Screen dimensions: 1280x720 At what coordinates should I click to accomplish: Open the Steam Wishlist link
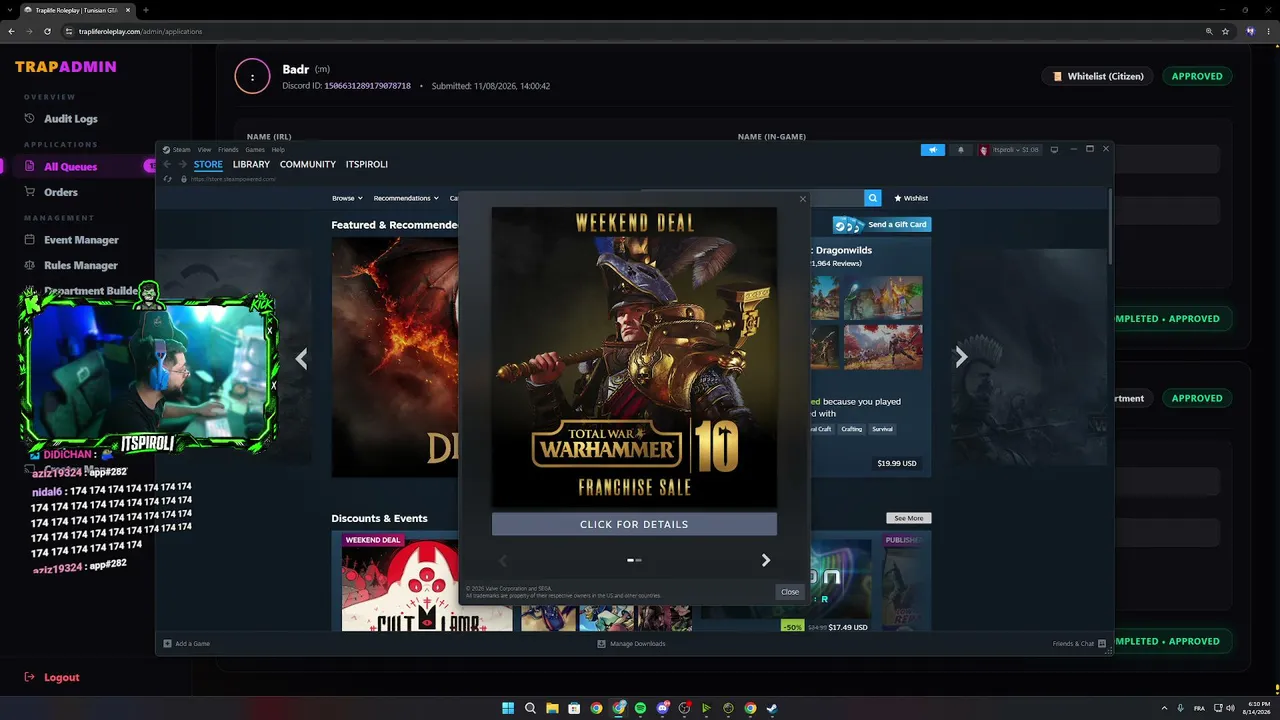(x=911, y=198)
